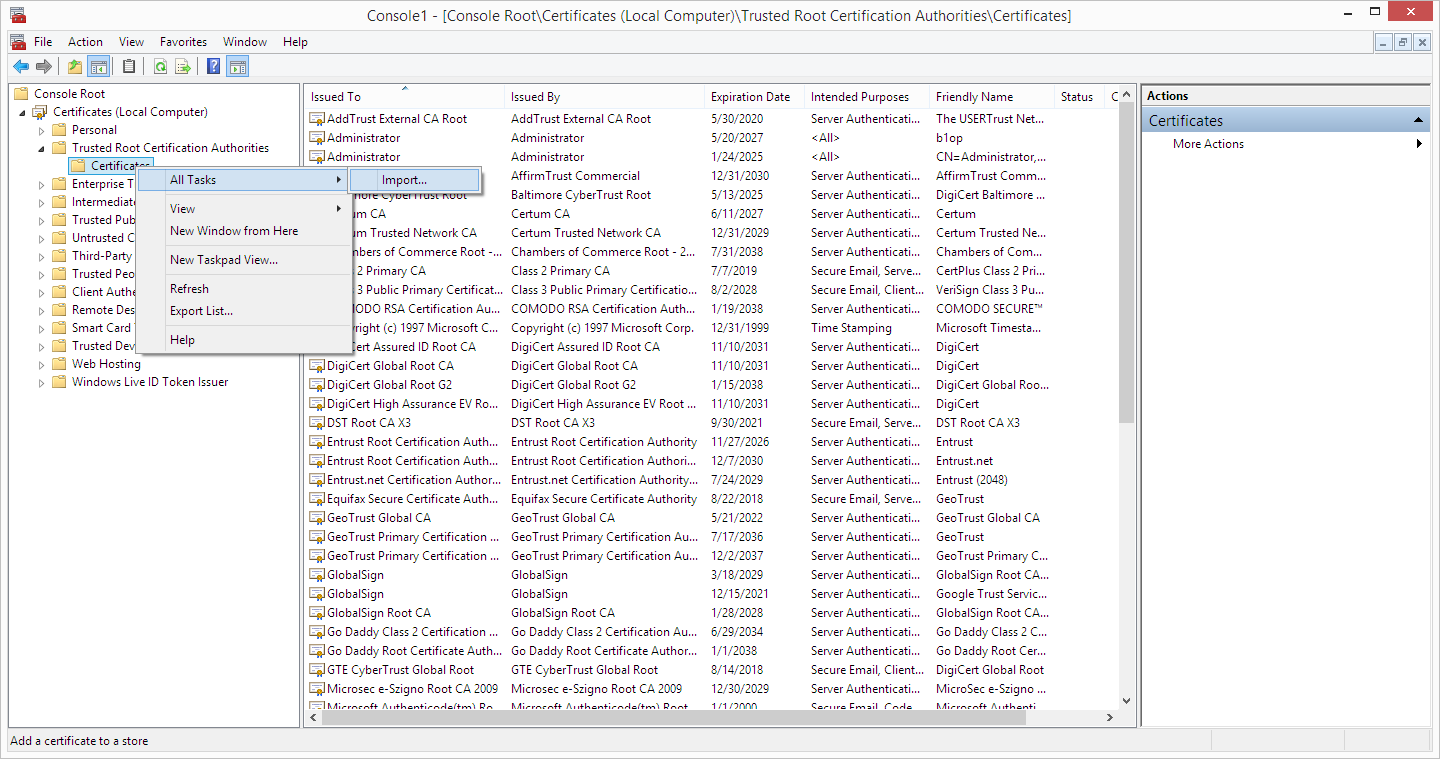This screenshot has width=1440, height=759.
Task: Click the Issued By column header
Action: coord(535,97)
